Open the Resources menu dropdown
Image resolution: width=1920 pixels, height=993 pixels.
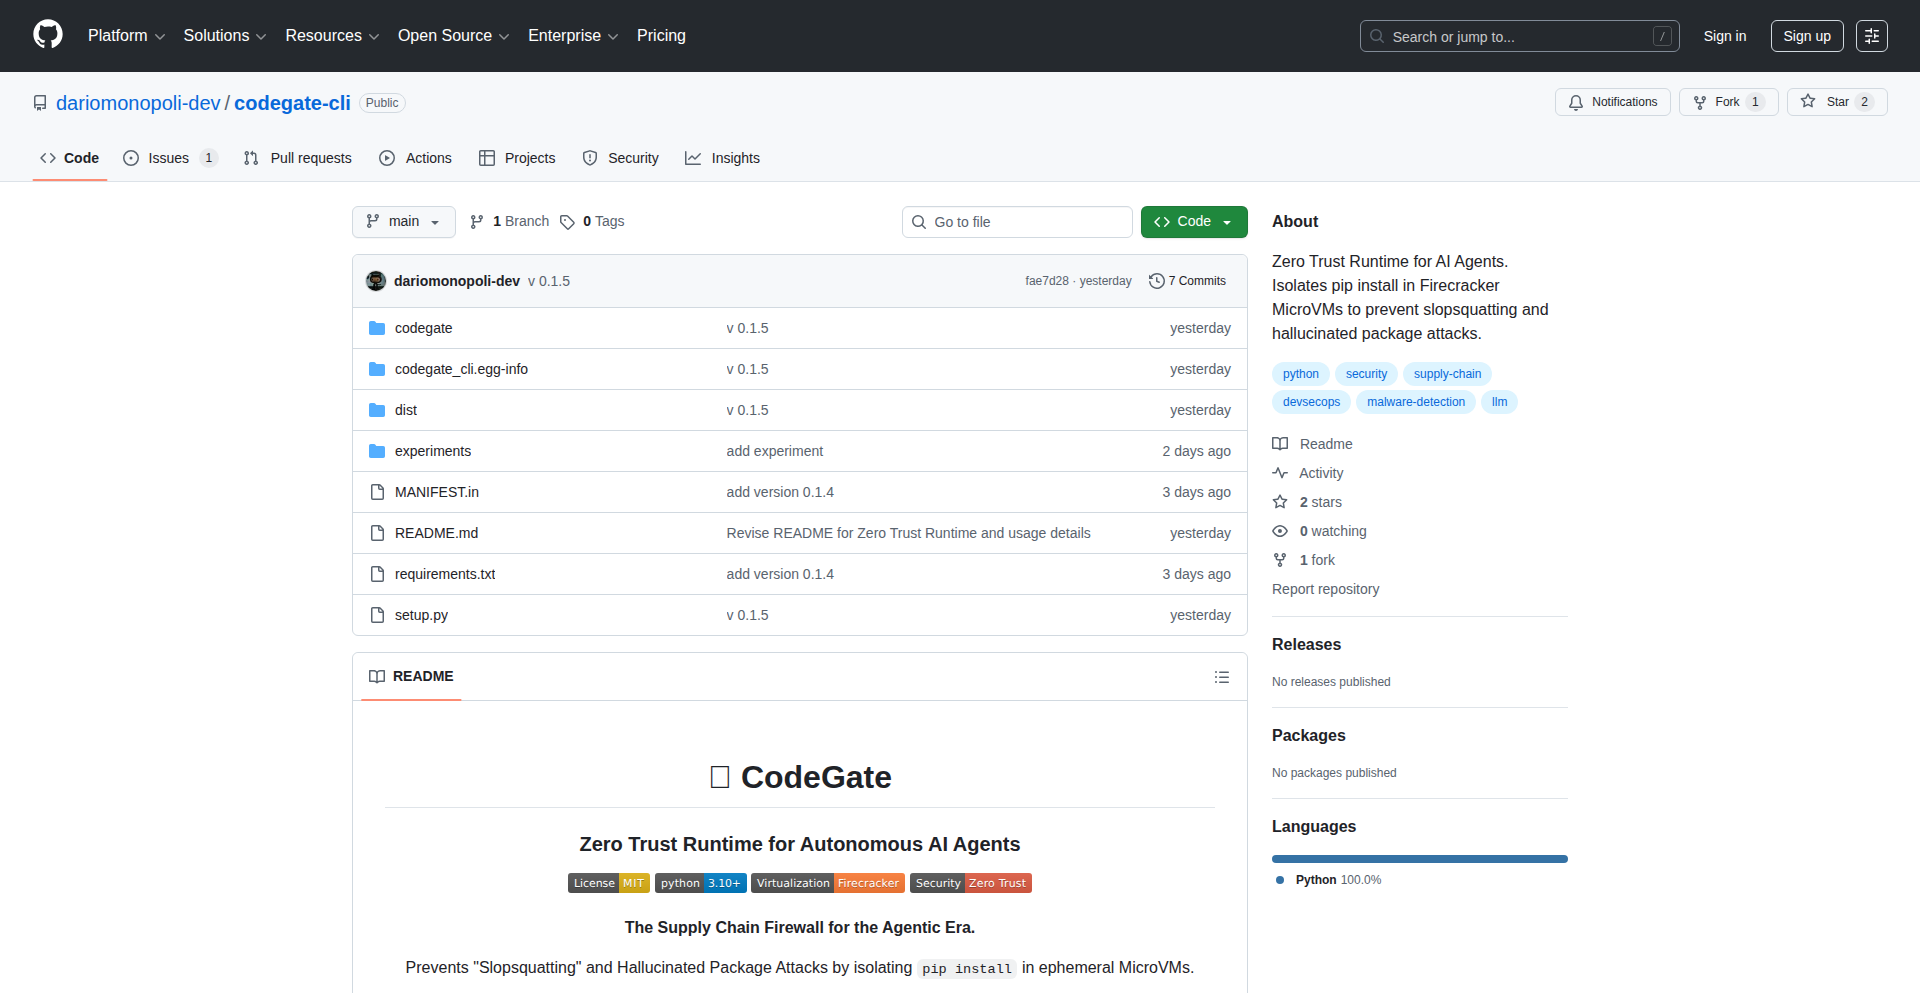coord(331,35)
